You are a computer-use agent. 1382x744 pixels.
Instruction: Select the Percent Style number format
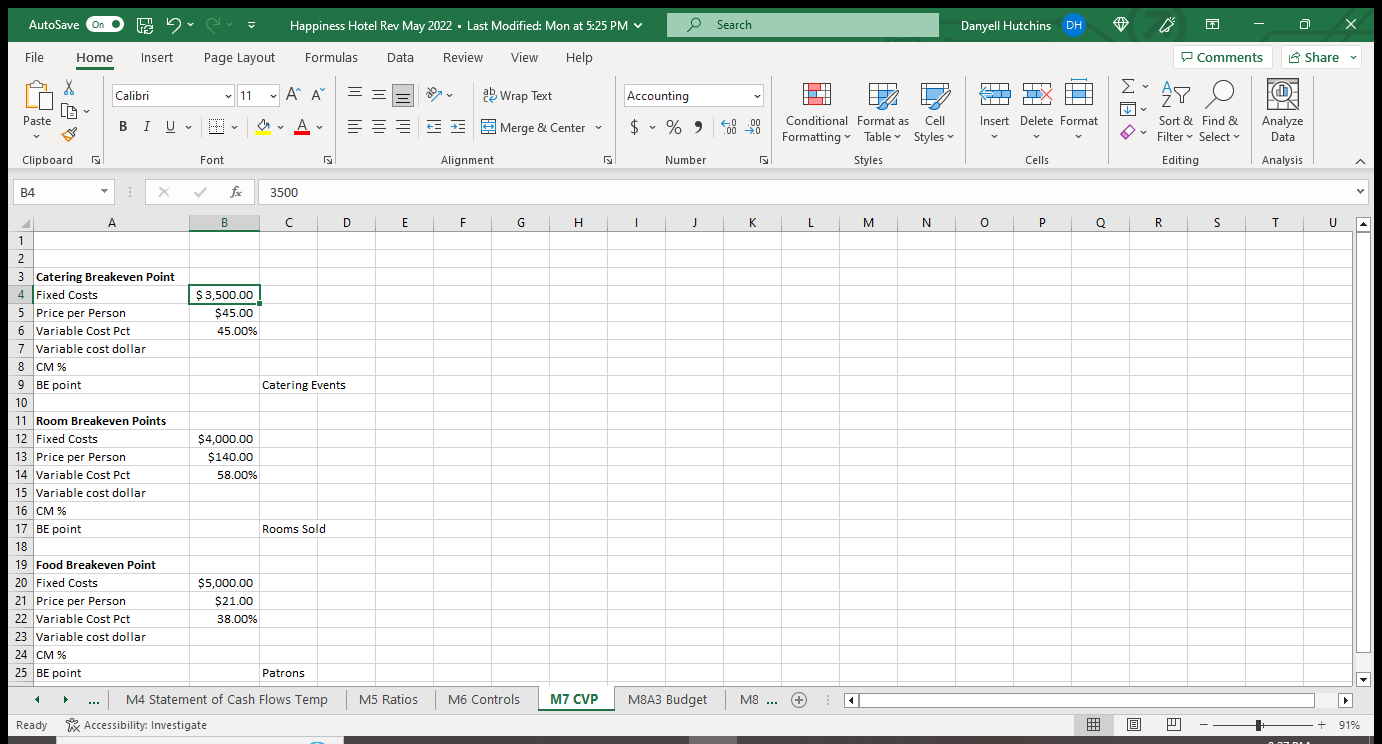point(674,127)
